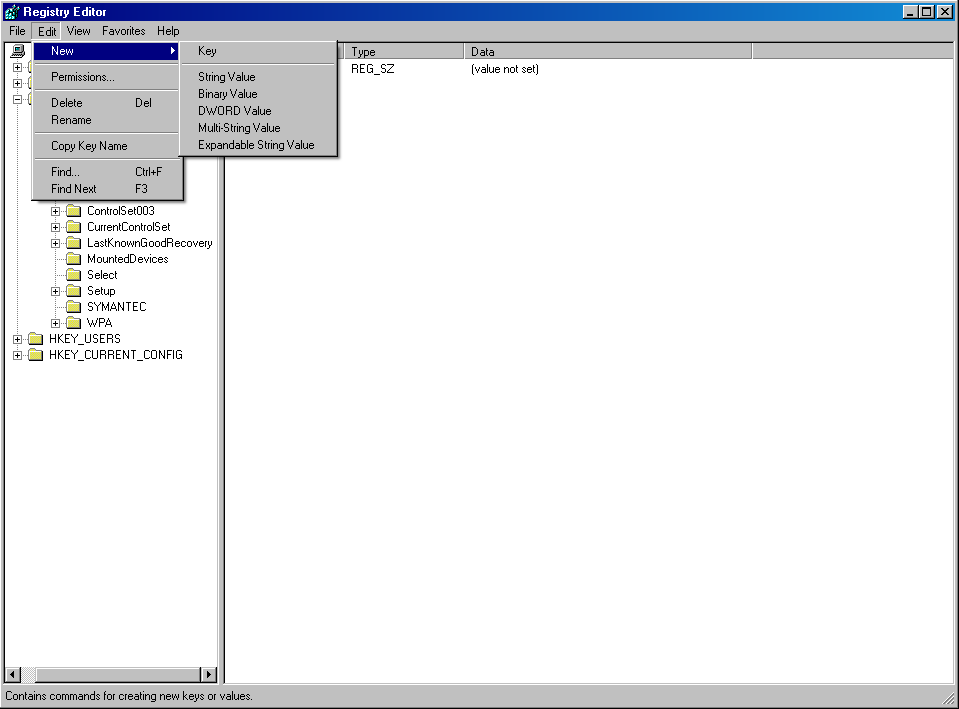Click the REG_SZ type cell

click(x=372, y=69)
